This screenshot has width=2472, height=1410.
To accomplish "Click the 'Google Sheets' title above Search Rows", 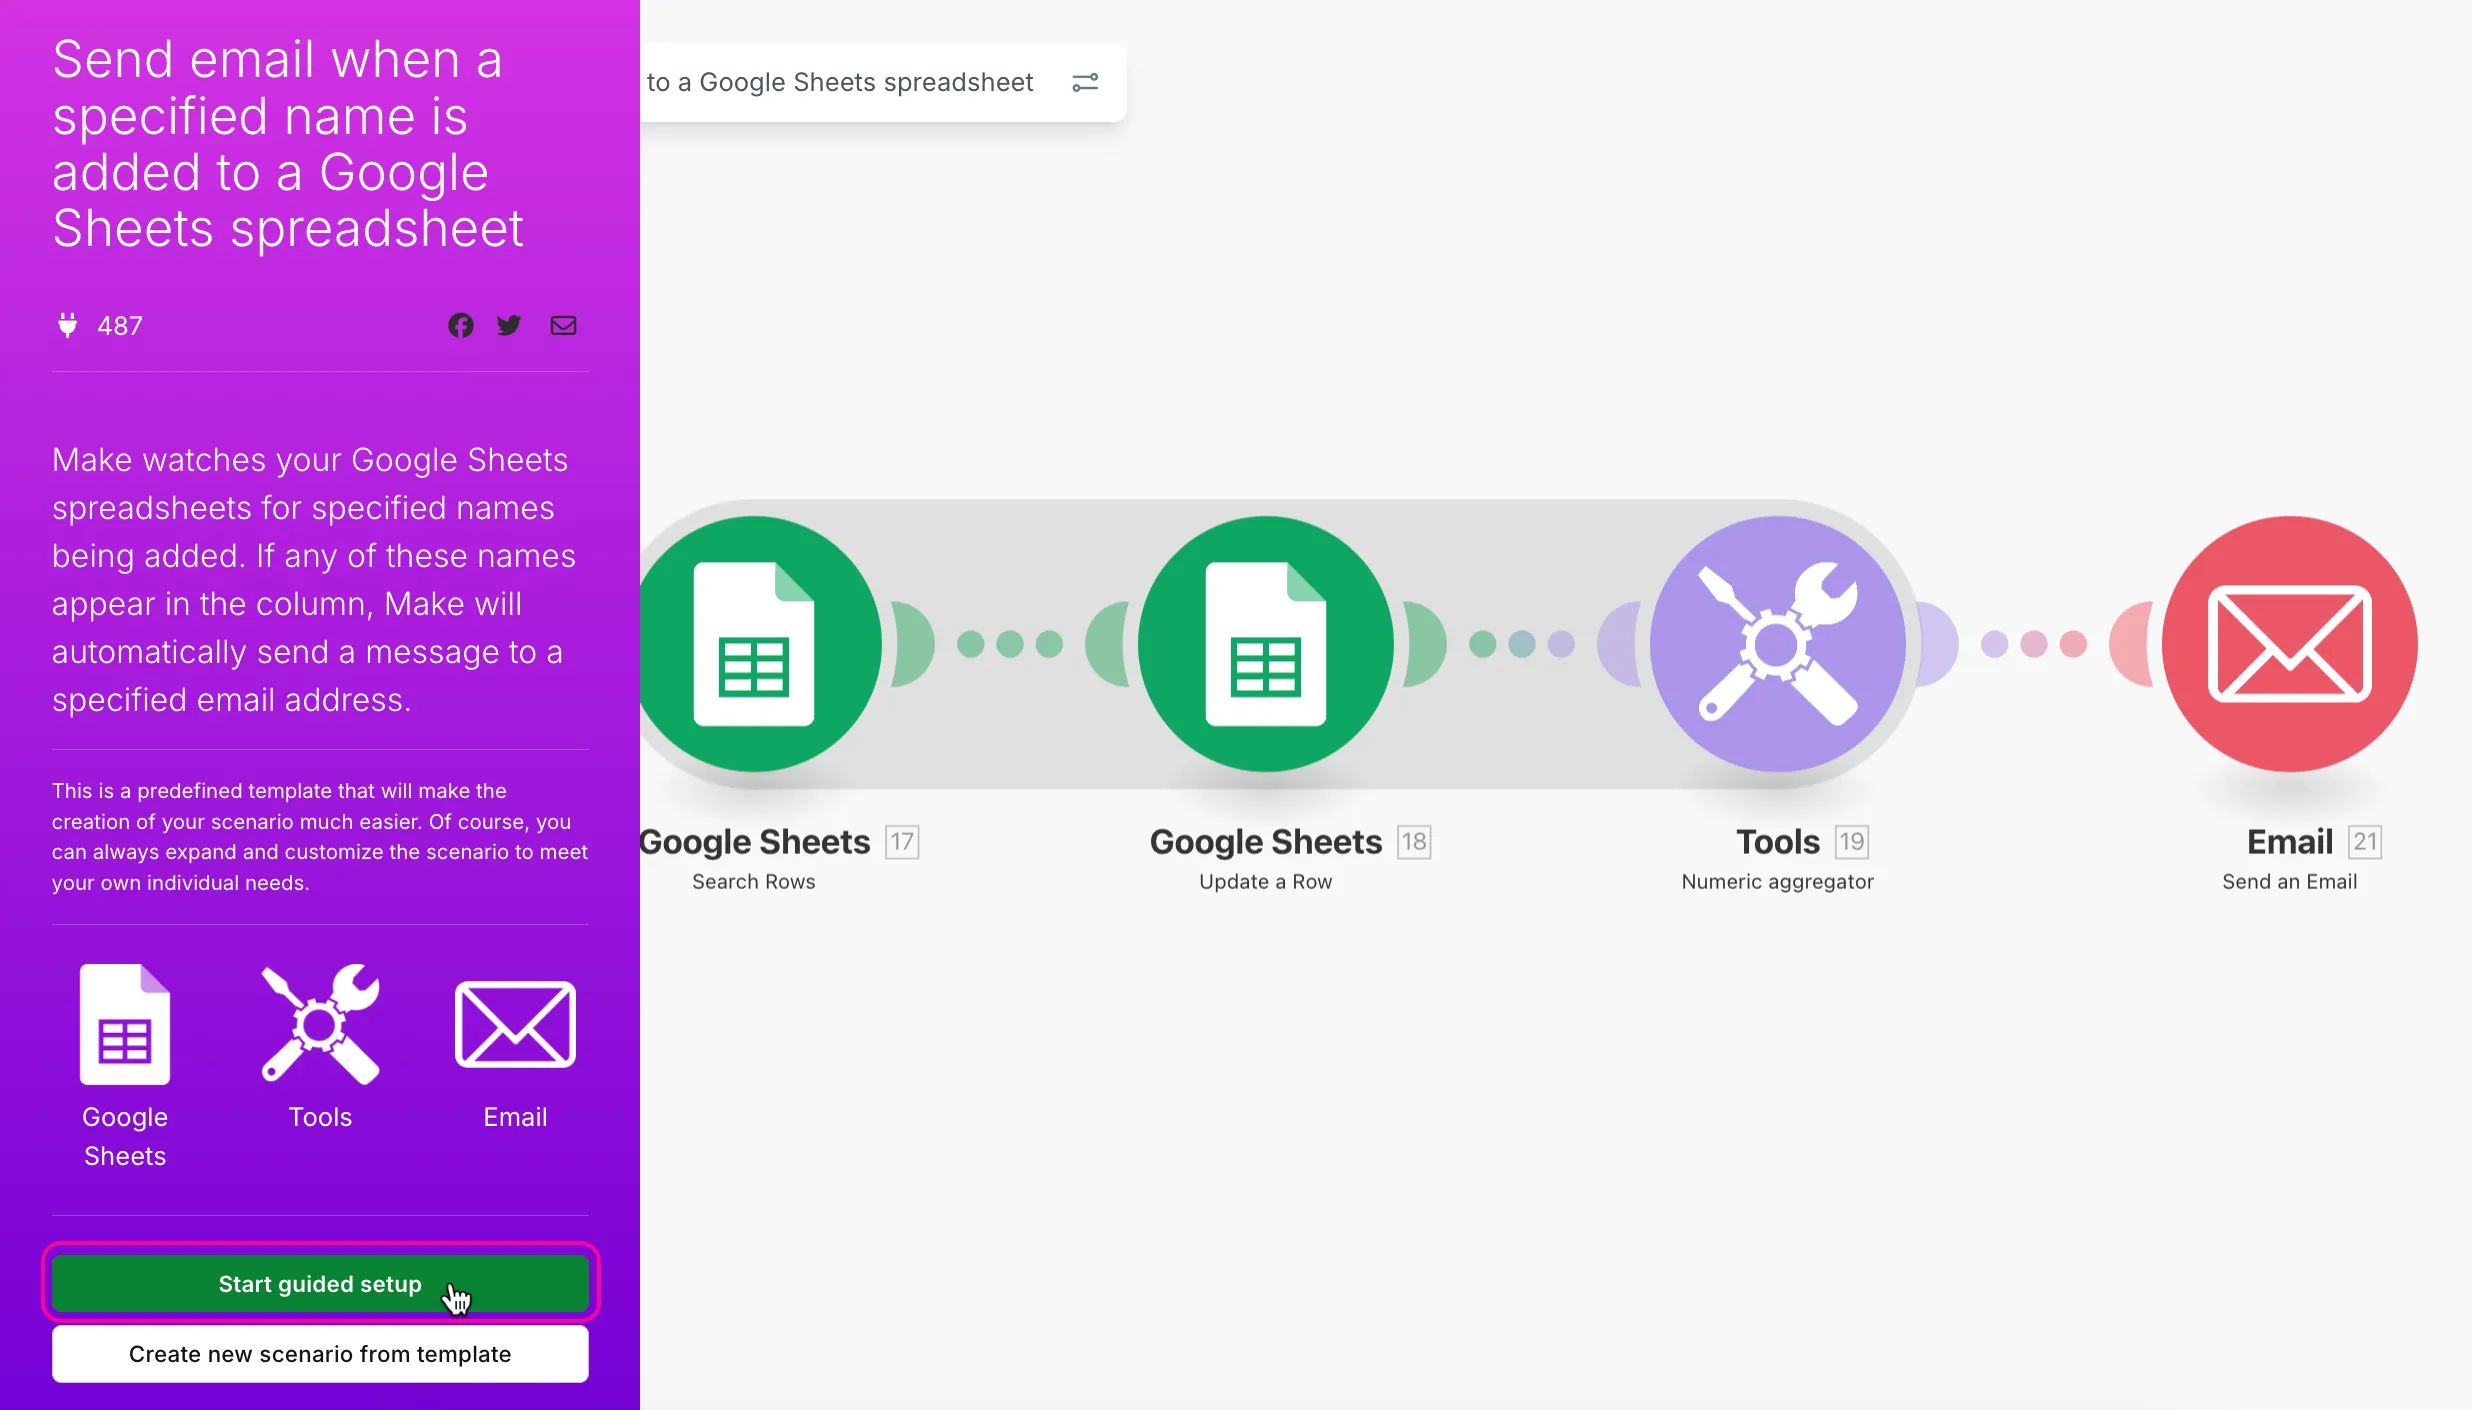I will click(755, 842).
